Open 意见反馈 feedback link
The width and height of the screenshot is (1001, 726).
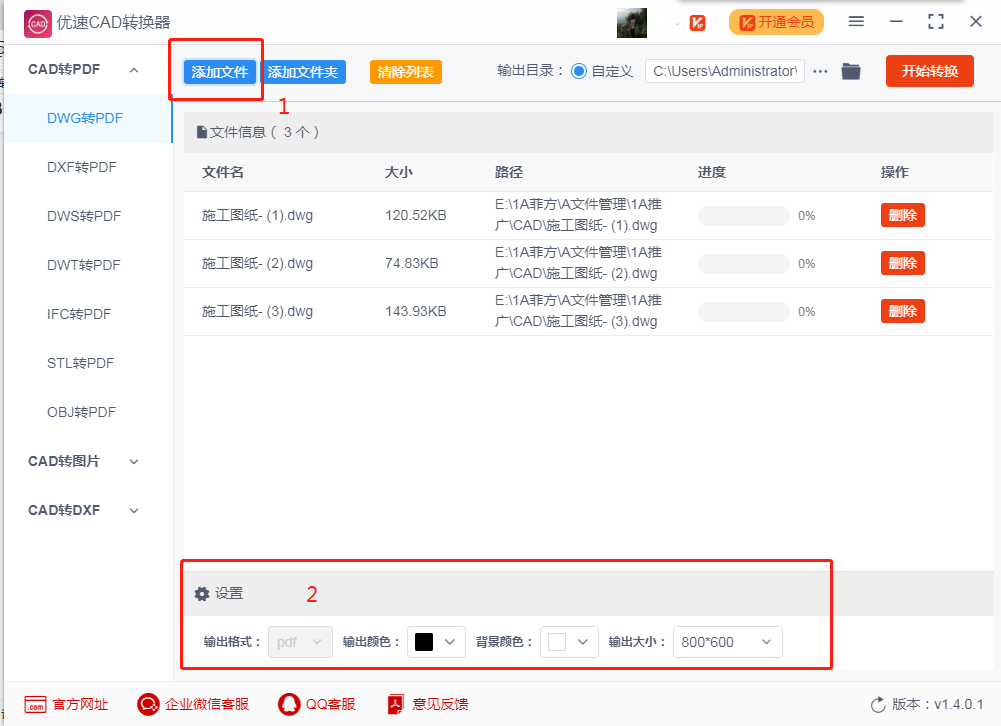point(440,704)
